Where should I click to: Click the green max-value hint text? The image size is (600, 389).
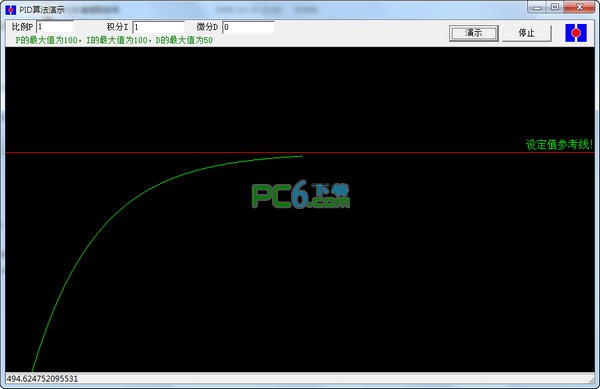click(x=114, y=40)
